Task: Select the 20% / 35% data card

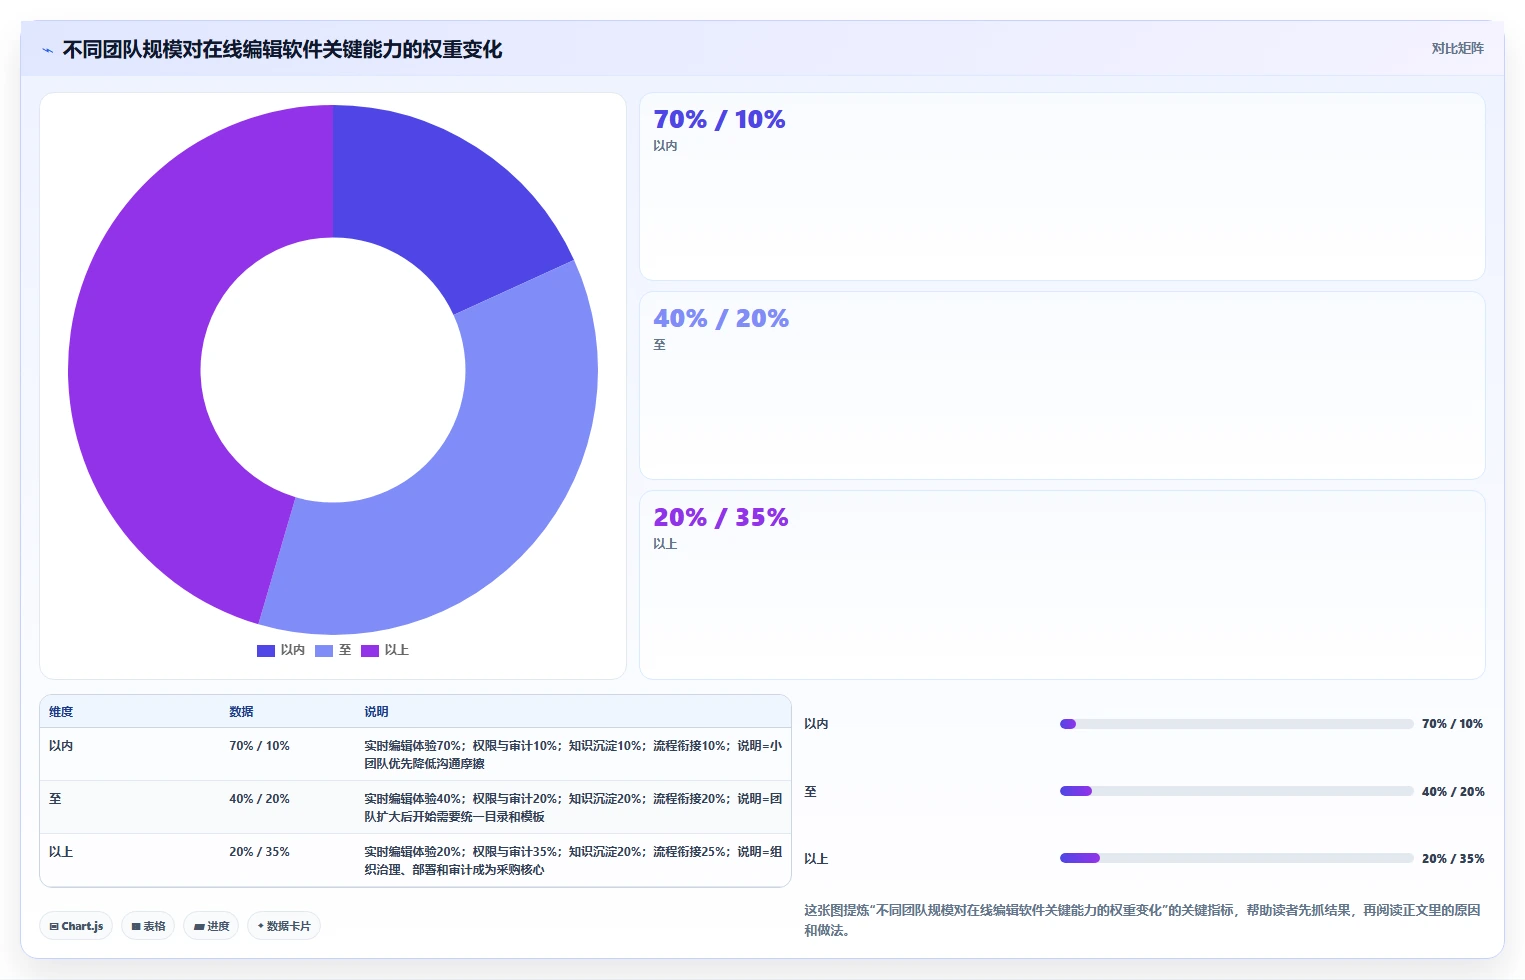Action: pyautogui.click(x=1062, y=585)
